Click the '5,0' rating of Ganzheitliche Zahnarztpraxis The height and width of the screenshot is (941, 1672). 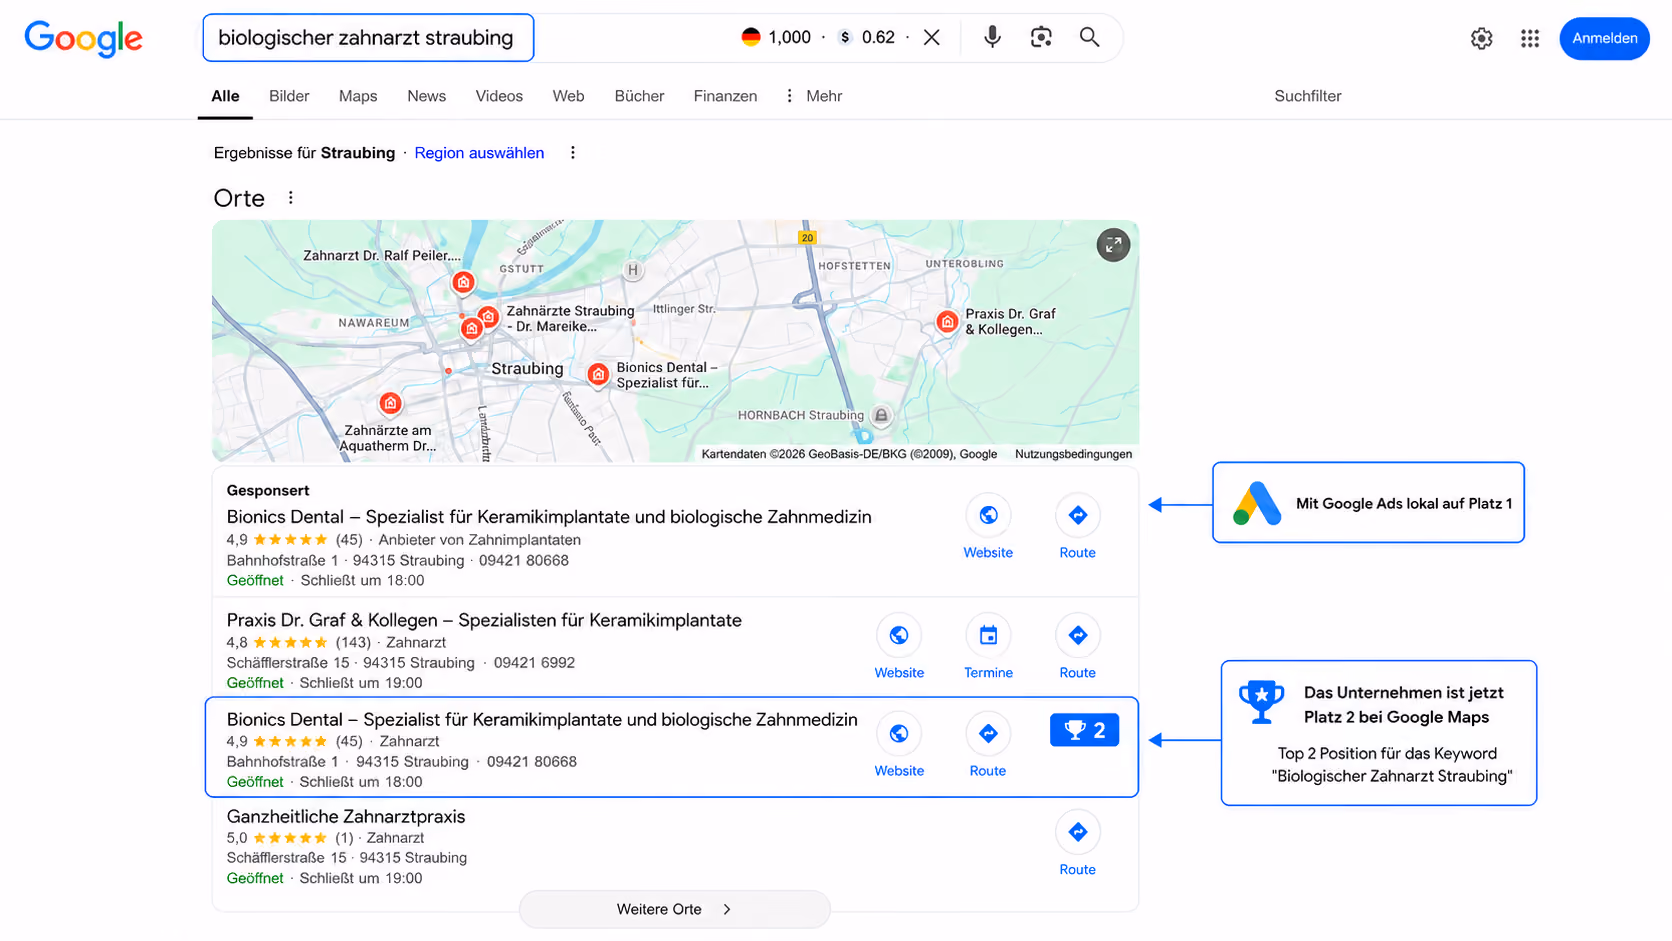pyautogui.click(x=237, y=838)
